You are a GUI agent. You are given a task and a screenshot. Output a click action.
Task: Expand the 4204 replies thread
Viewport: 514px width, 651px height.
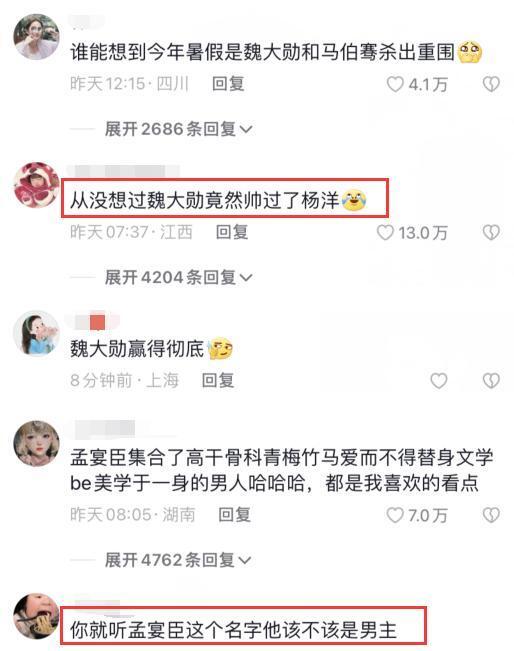(179, 277)
